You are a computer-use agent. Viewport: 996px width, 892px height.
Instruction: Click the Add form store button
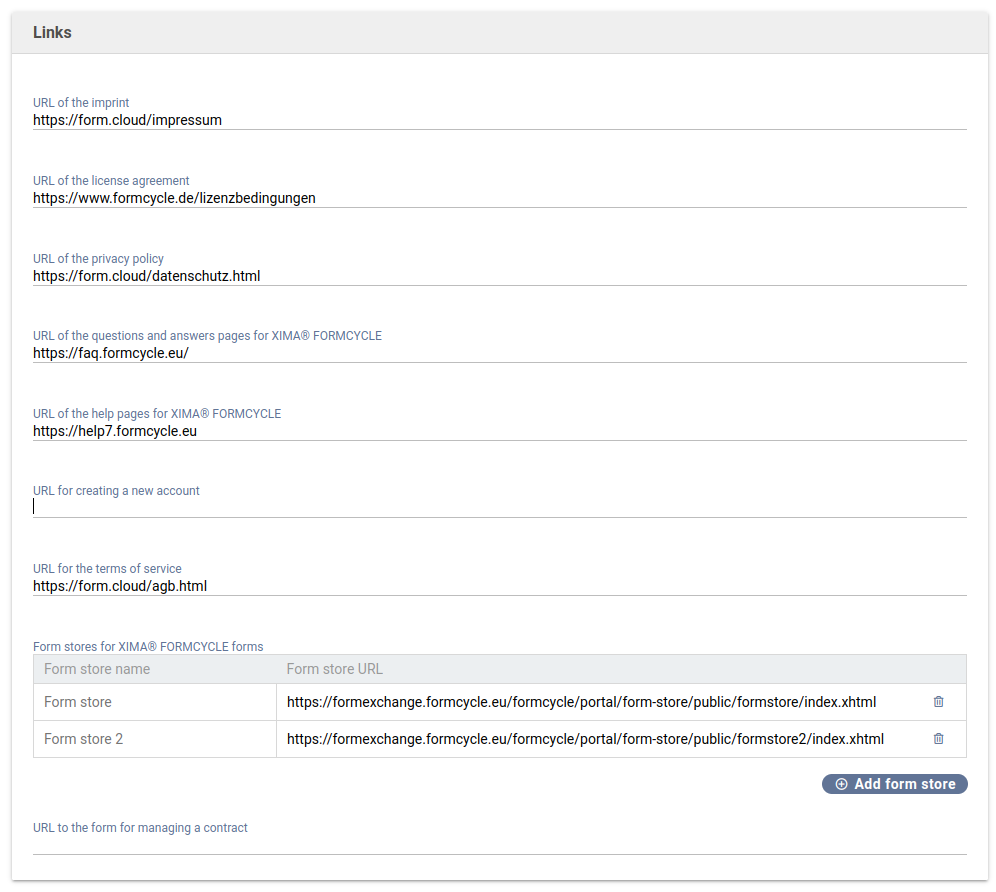tap(894, 784)
